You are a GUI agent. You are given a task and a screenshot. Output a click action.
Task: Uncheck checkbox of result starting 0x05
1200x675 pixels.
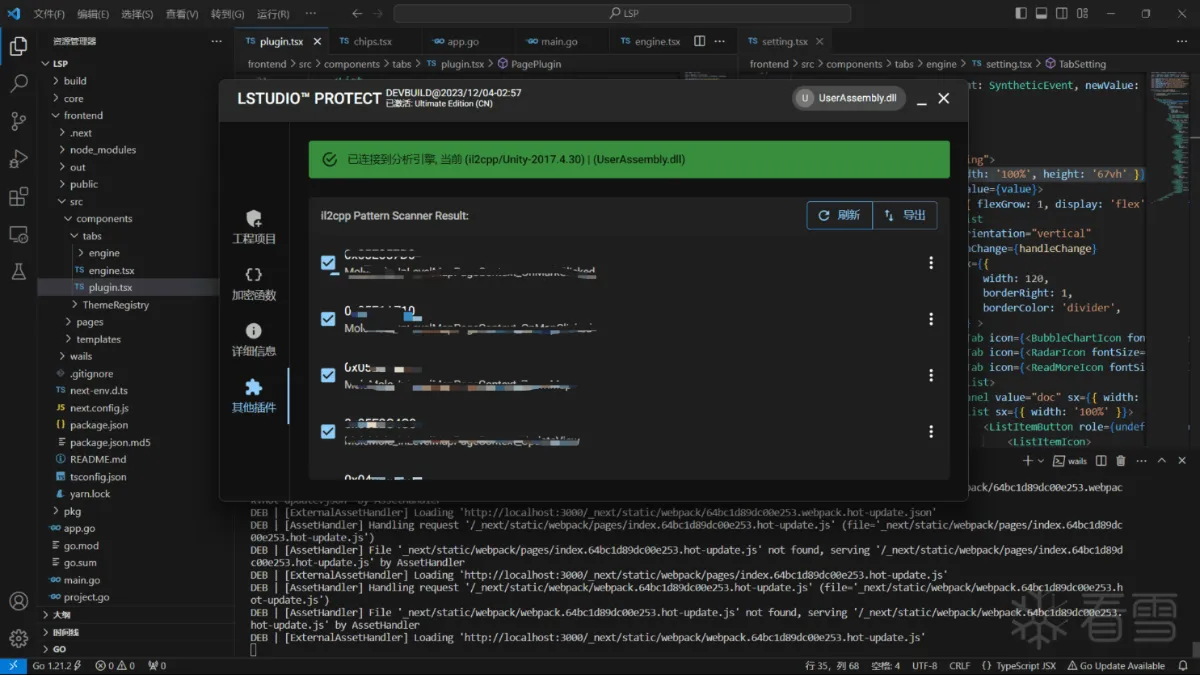click(328, 375)
